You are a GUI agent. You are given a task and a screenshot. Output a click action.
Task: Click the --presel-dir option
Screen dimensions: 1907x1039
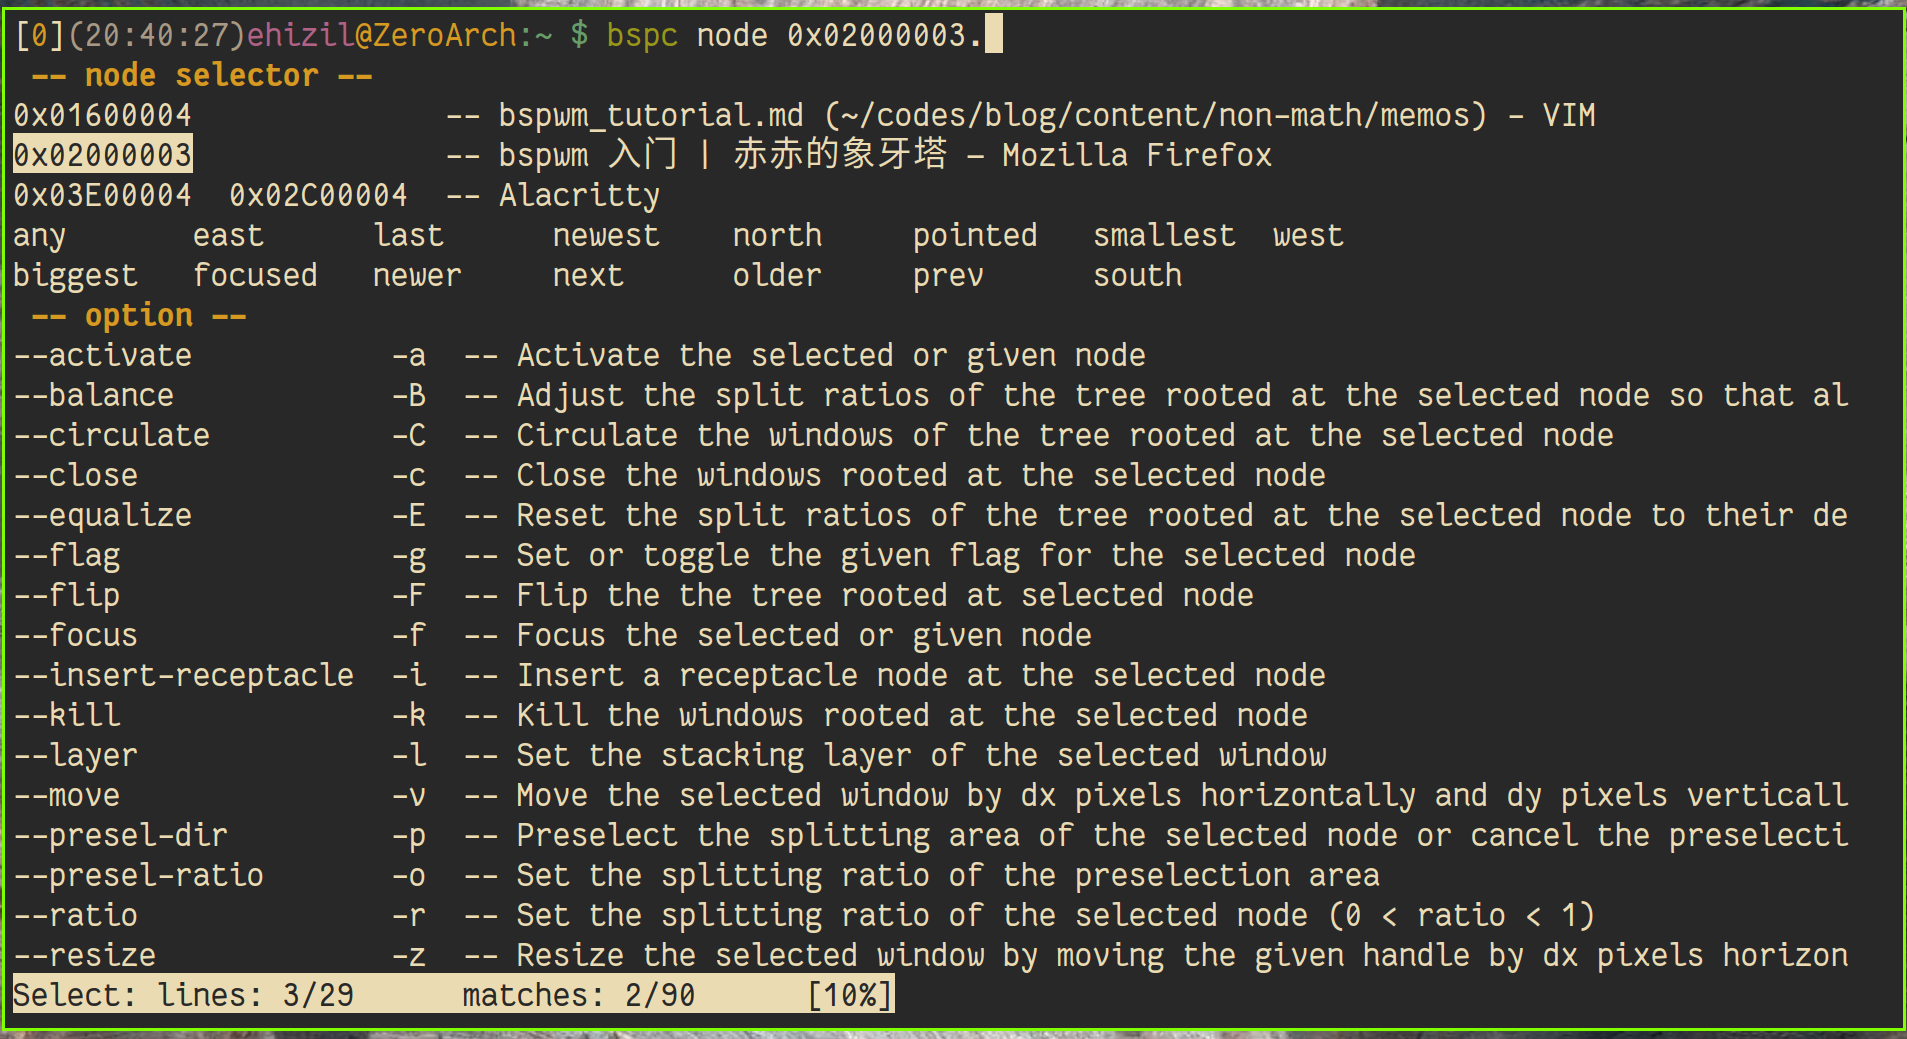click(x=120, y=835)
